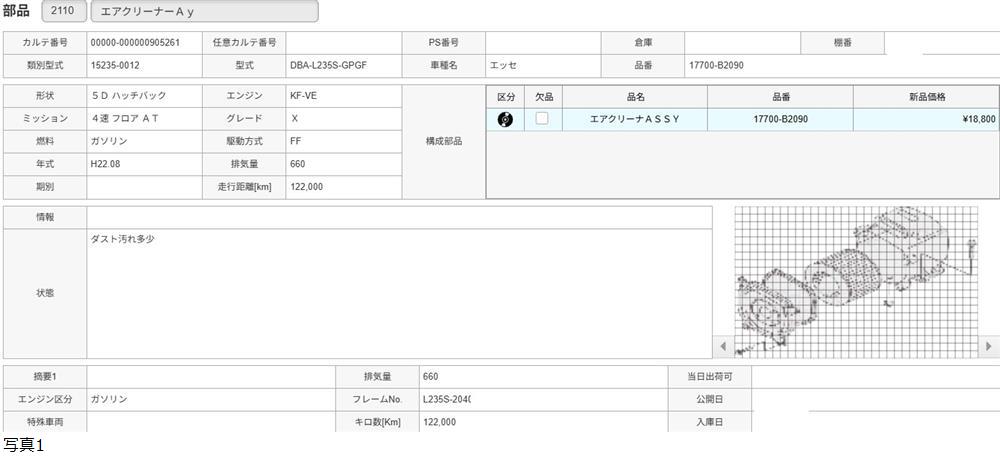Click the 状態 text area with ダスト汚れ多少
The height and width of the screenshot is (462, 1000).
(x=399, y=293)
